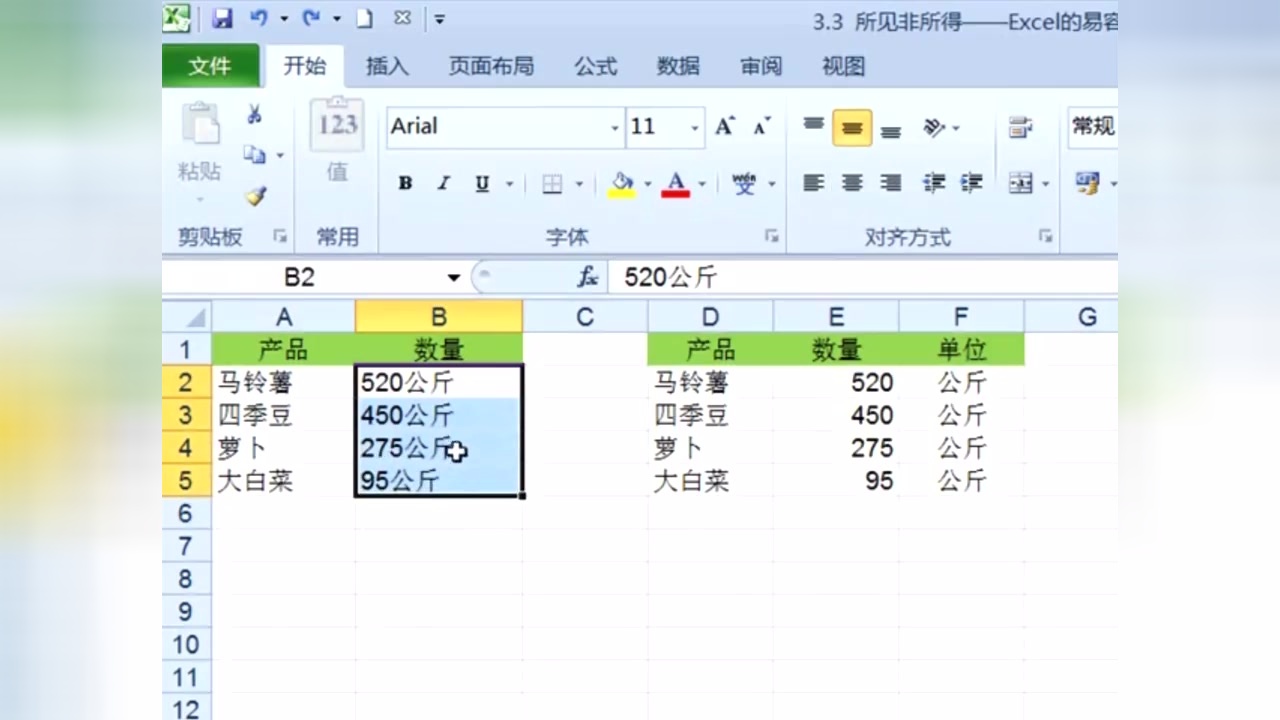Screen dimensions: 1280x720
Task: Open the merge and center dropdown arrow
Action: [1046, 184]
